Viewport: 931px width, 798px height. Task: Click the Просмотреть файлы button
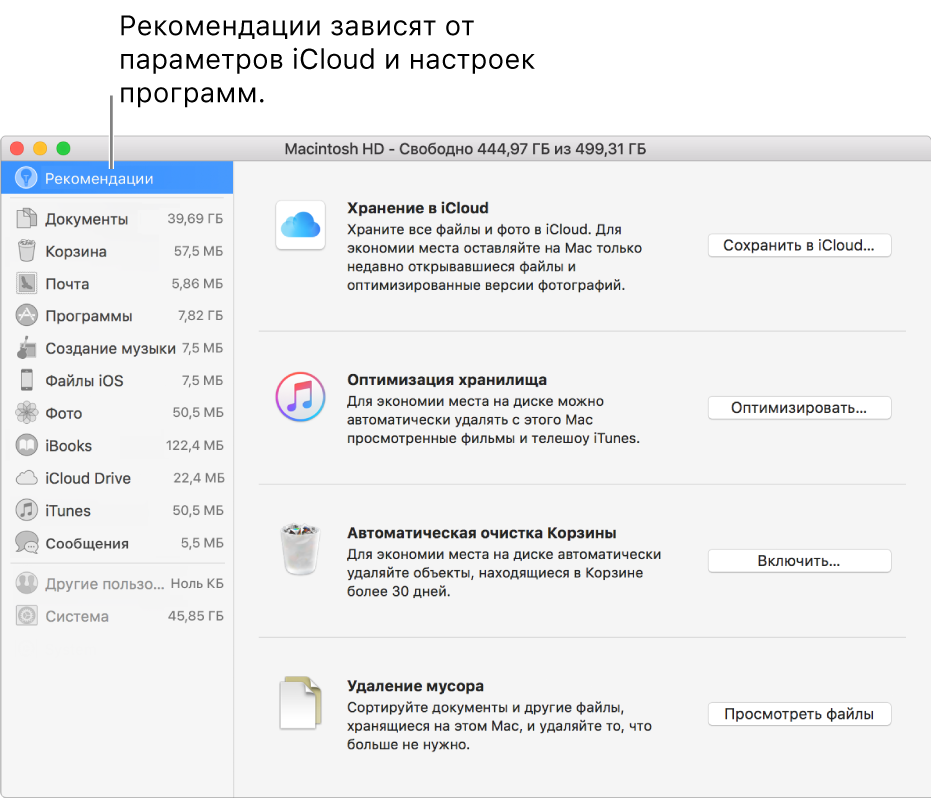799,714
